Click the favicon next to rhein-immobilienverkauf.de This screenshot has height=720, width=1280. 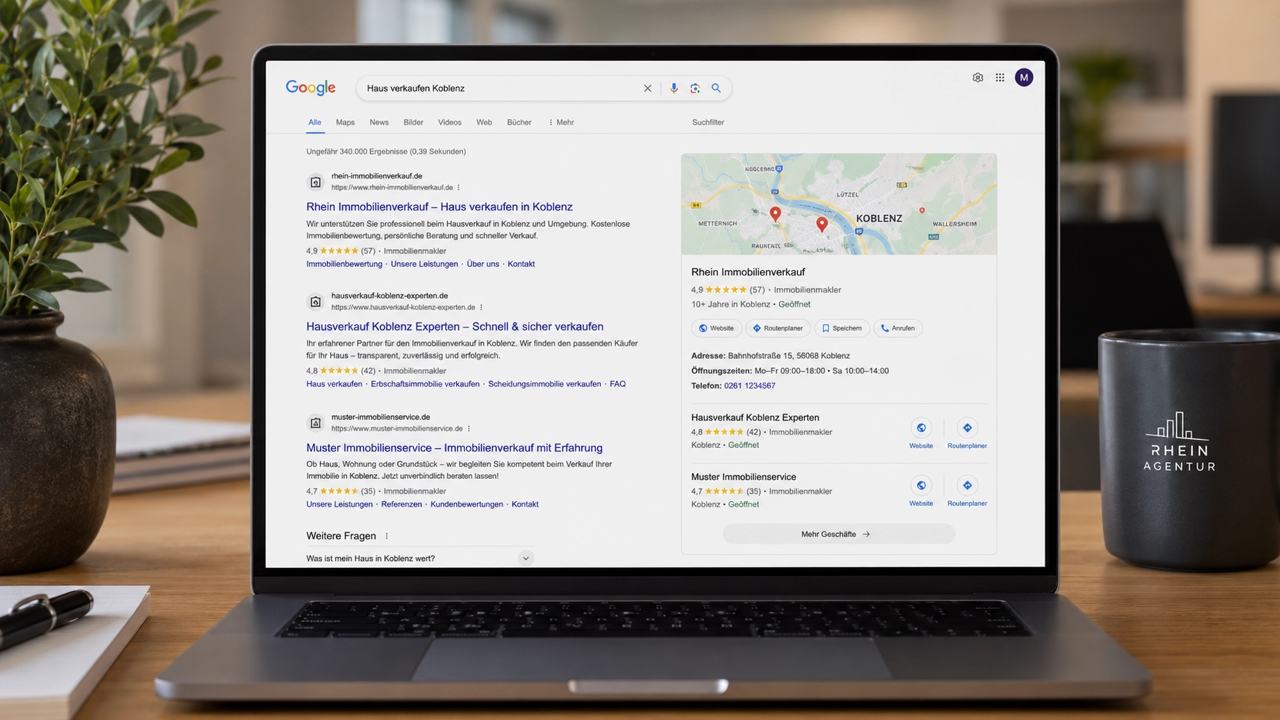315,182
